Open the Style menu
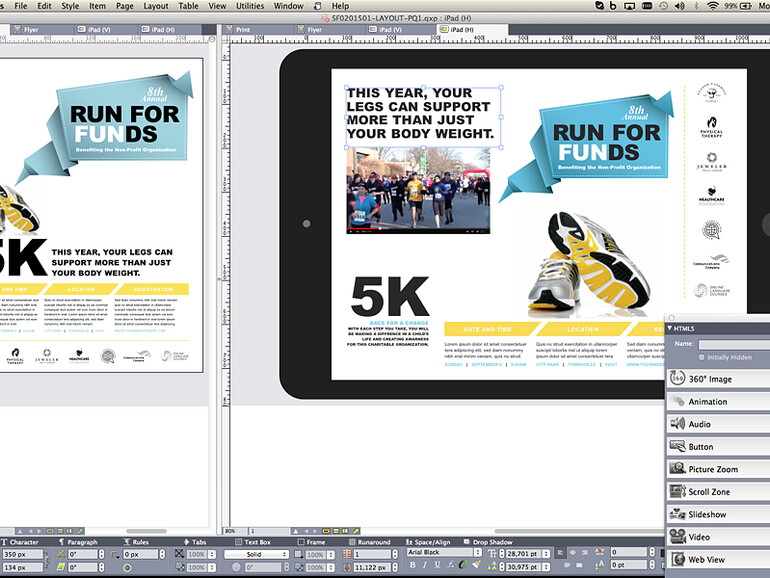This screenshot has width=770, height=578. point(70,6)
